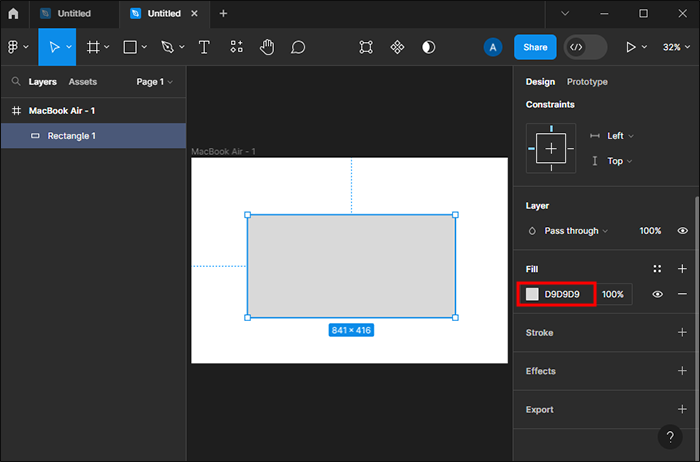Select the Text tool

(204, 47)
